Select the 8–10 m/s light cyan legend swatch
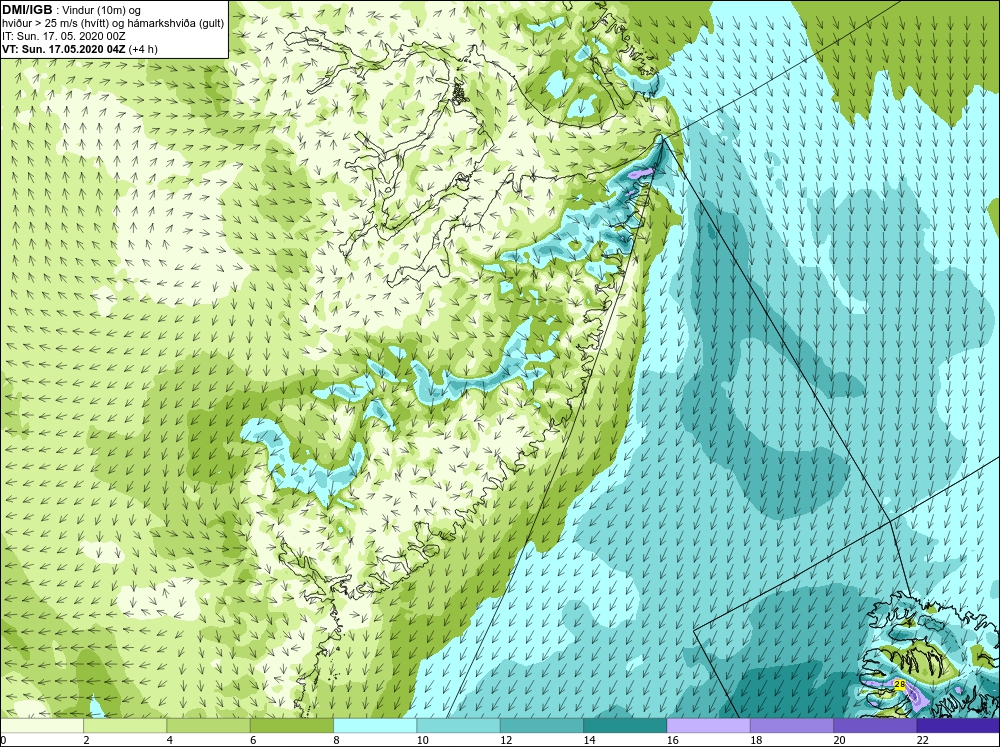 [x=375, y=725]
